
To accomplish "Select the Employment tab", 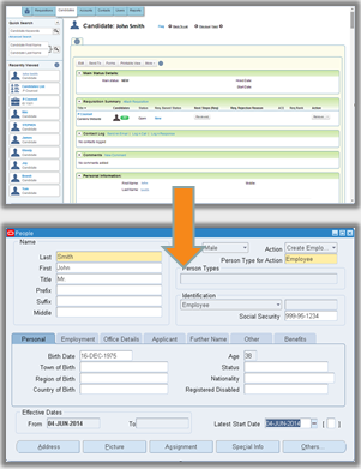I will (77, 339).
